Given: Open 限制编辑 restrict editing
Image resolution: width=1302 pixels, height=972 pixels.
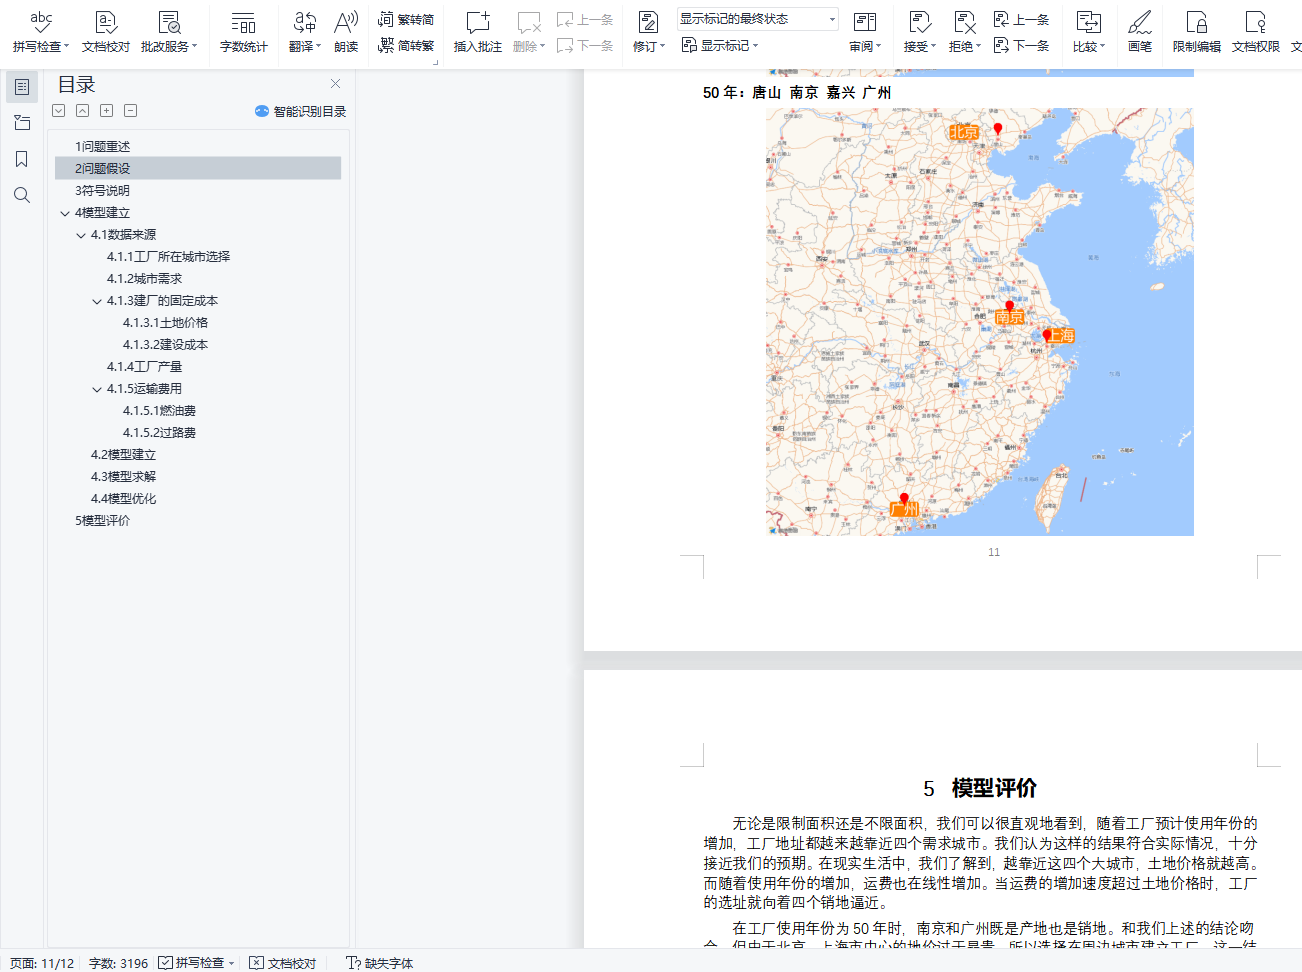Looking at the screenshot, I should click(1196, 32).
